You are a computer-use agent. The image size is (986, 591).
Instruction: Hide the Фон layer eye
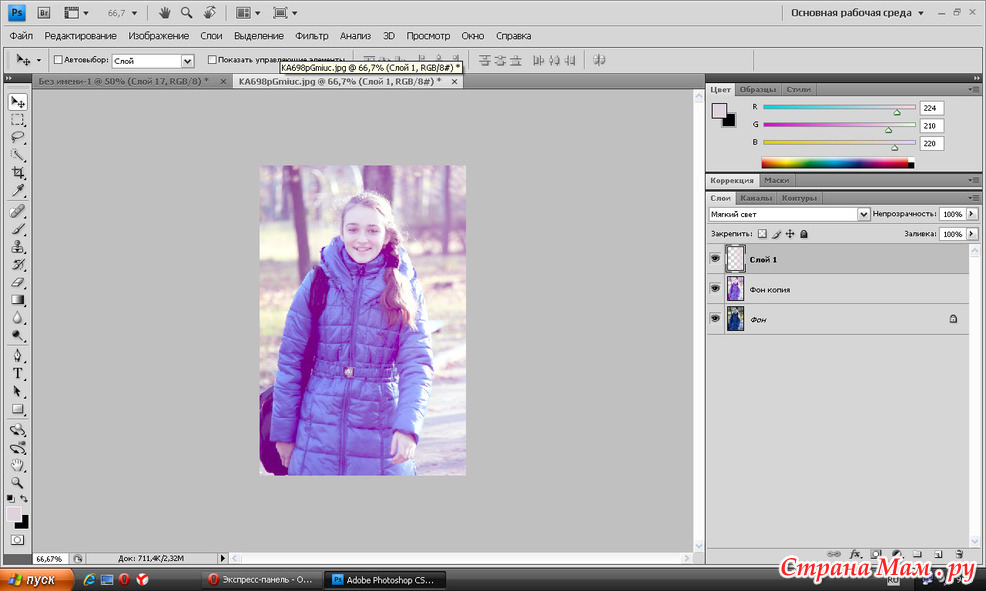(715, 319)
